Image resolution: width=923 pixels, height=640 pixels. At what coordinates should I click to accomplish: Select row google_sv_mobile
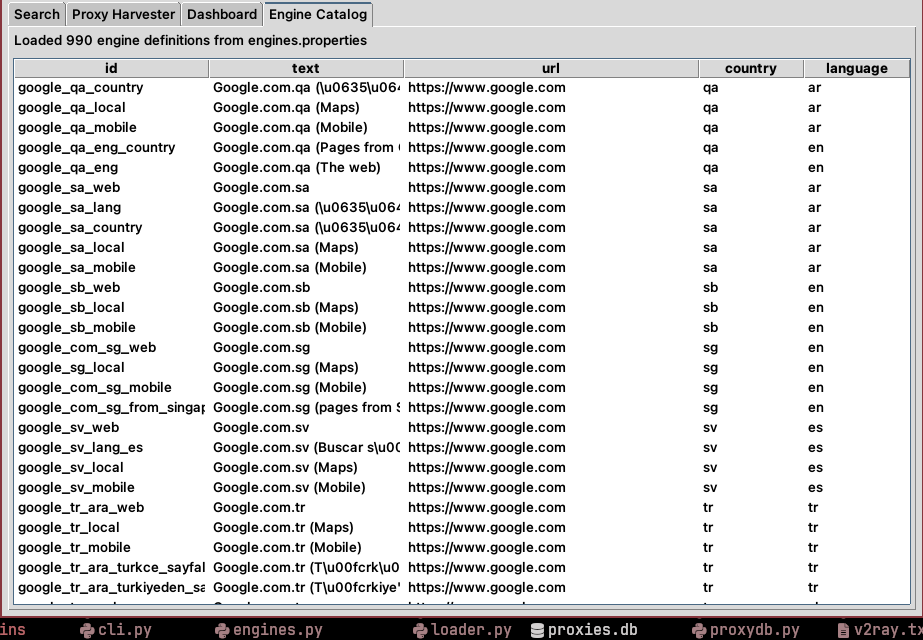pos(462,488)
